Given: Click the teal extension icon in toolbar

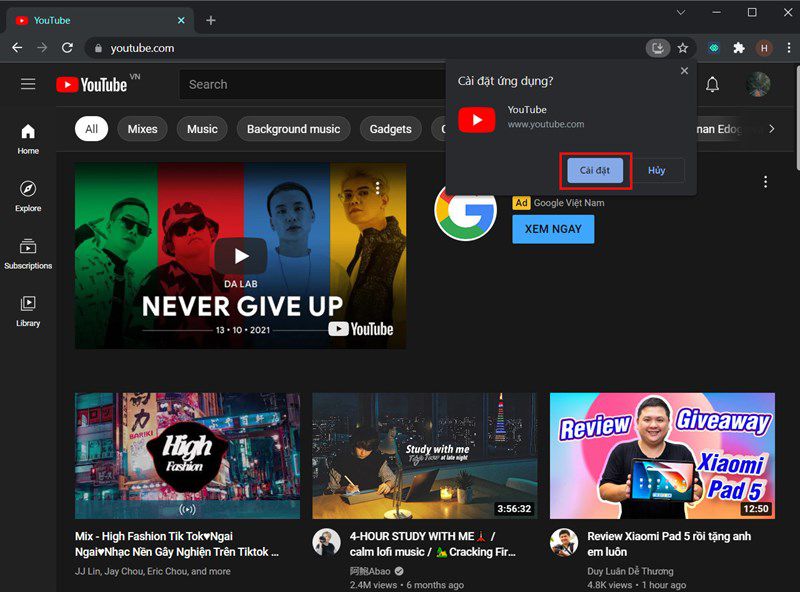Looking at the screenshot, I should (x=714, y=48).
